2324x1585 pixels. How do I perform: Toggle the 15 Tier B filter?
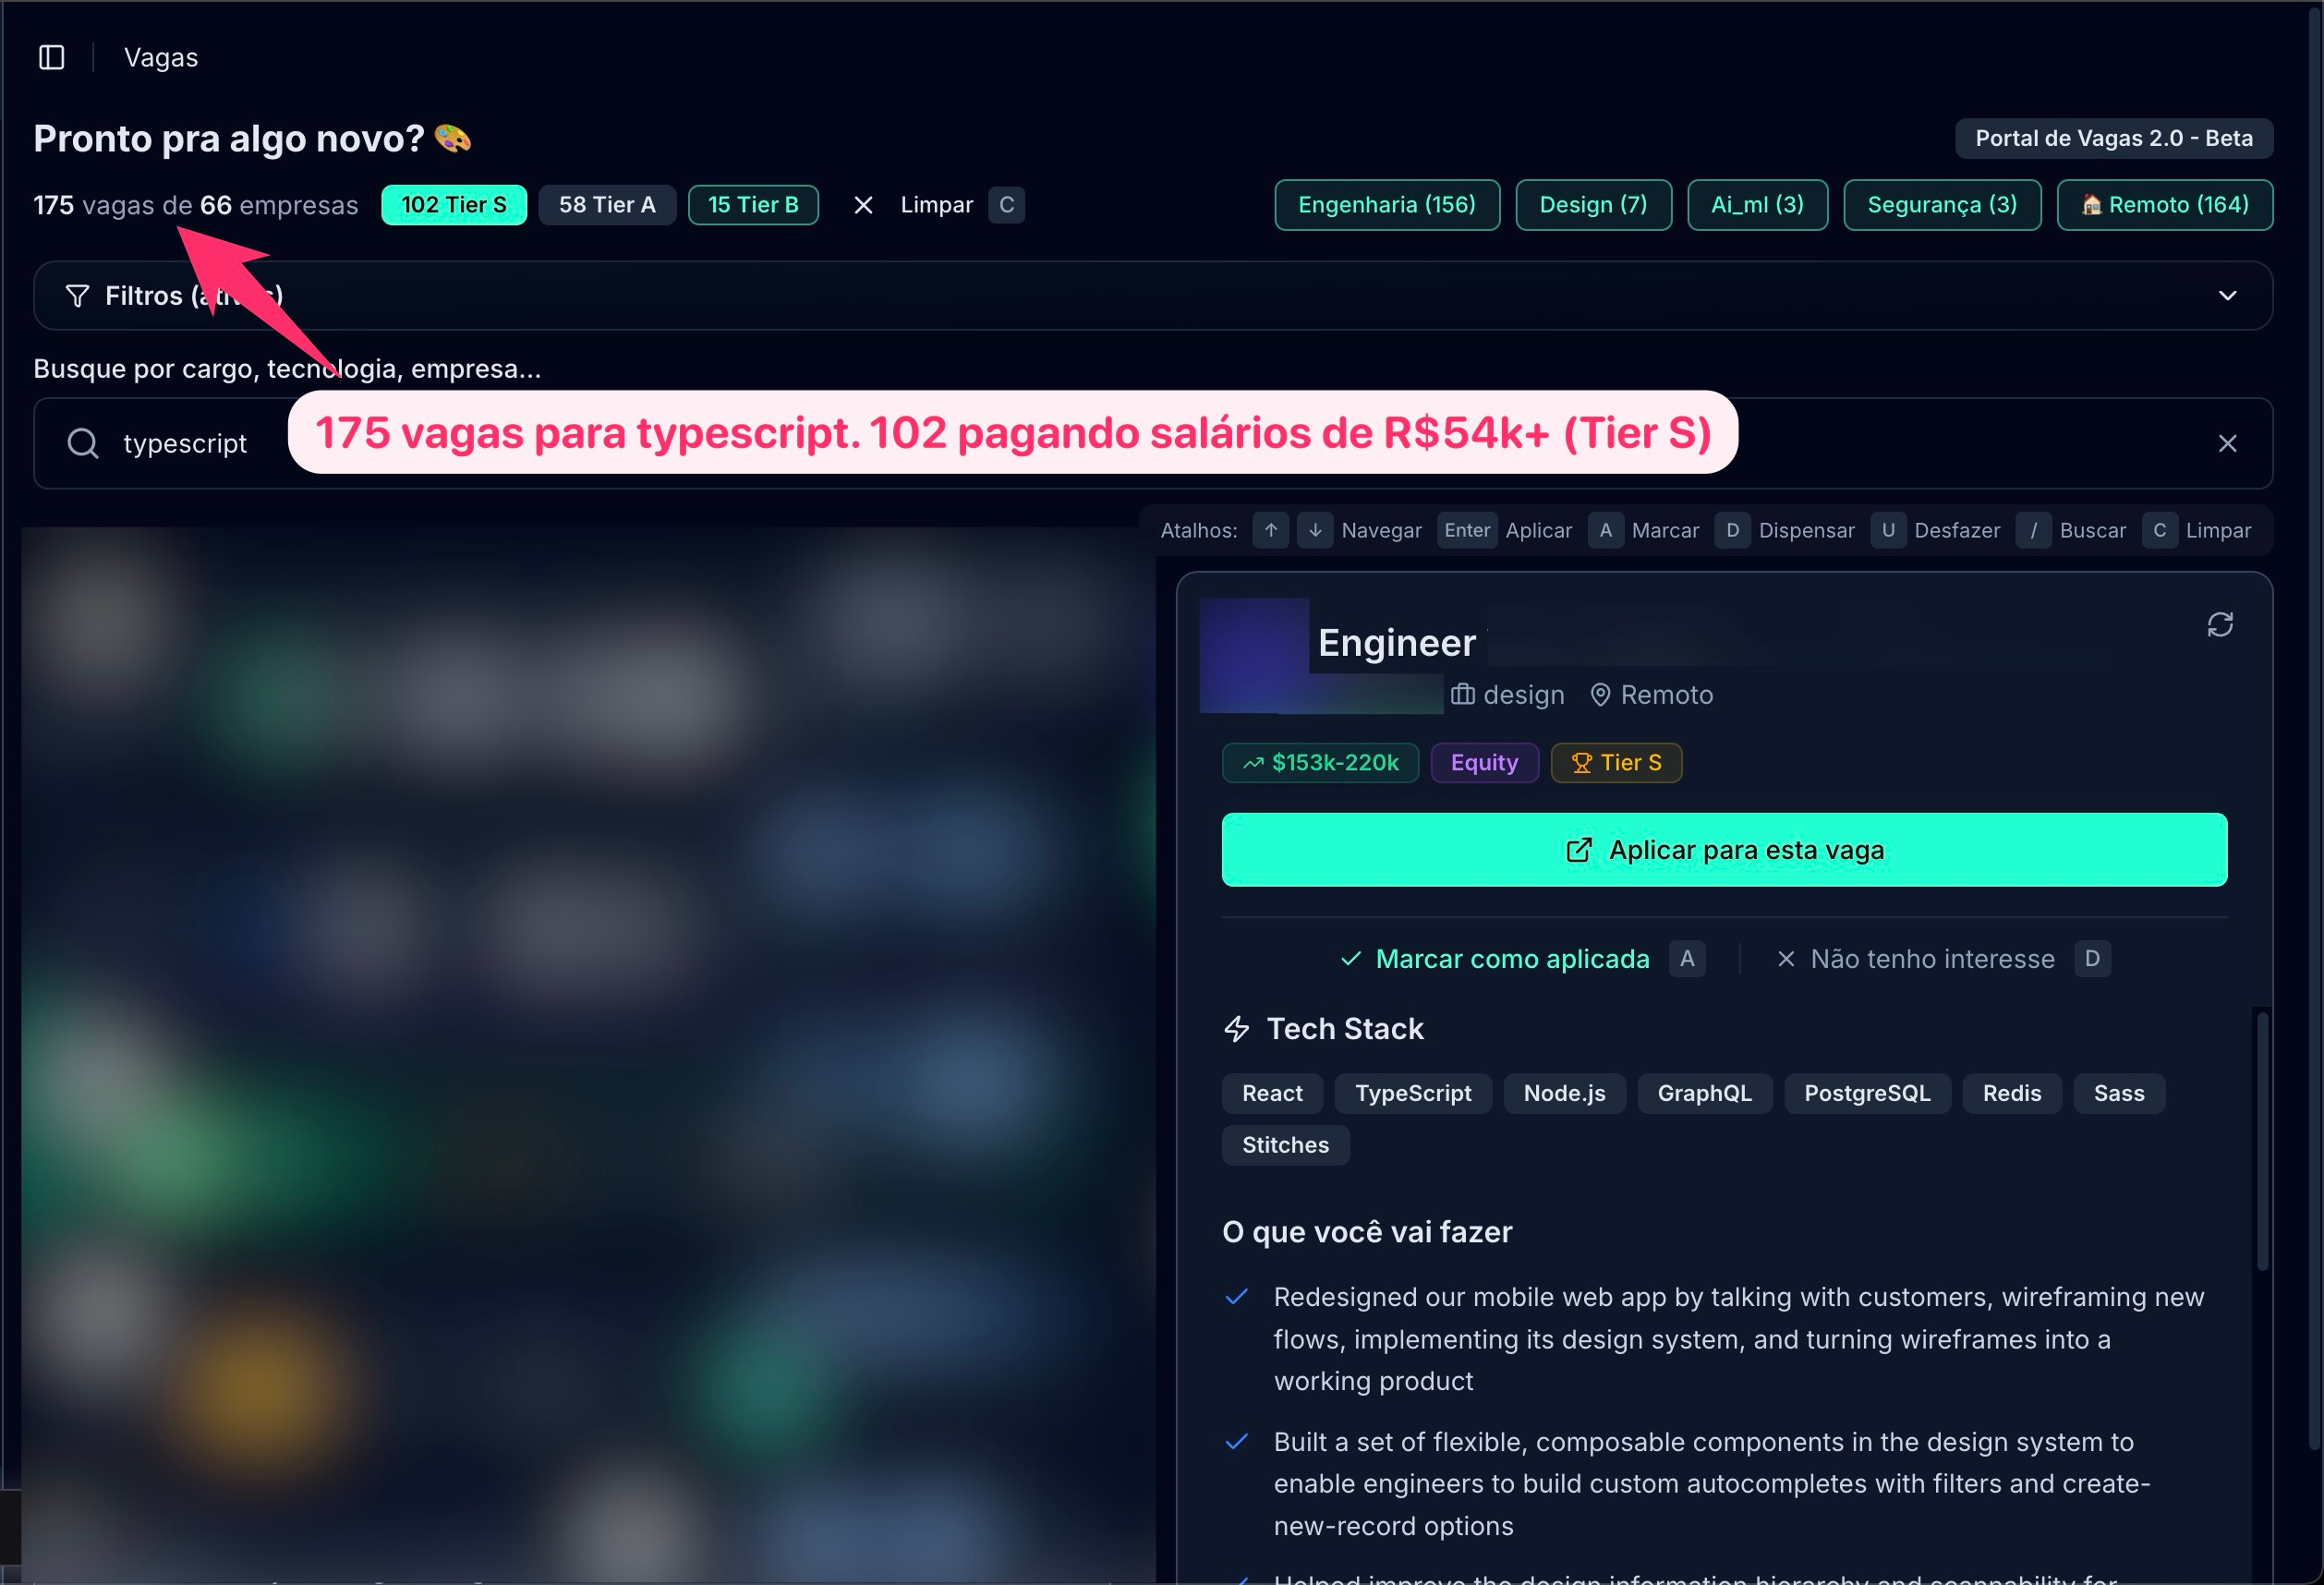point(752,205)
